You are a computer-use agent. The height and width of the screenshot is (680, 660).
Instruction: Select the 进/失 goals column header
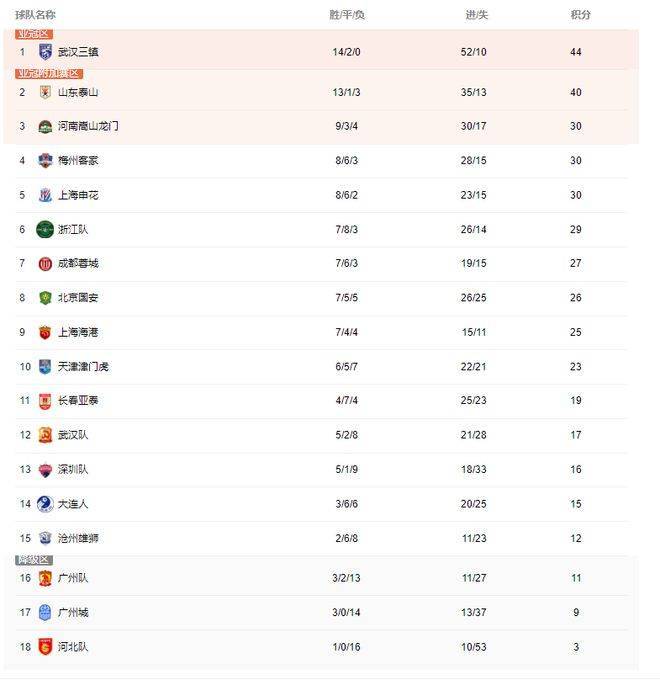tap(477, 15)
